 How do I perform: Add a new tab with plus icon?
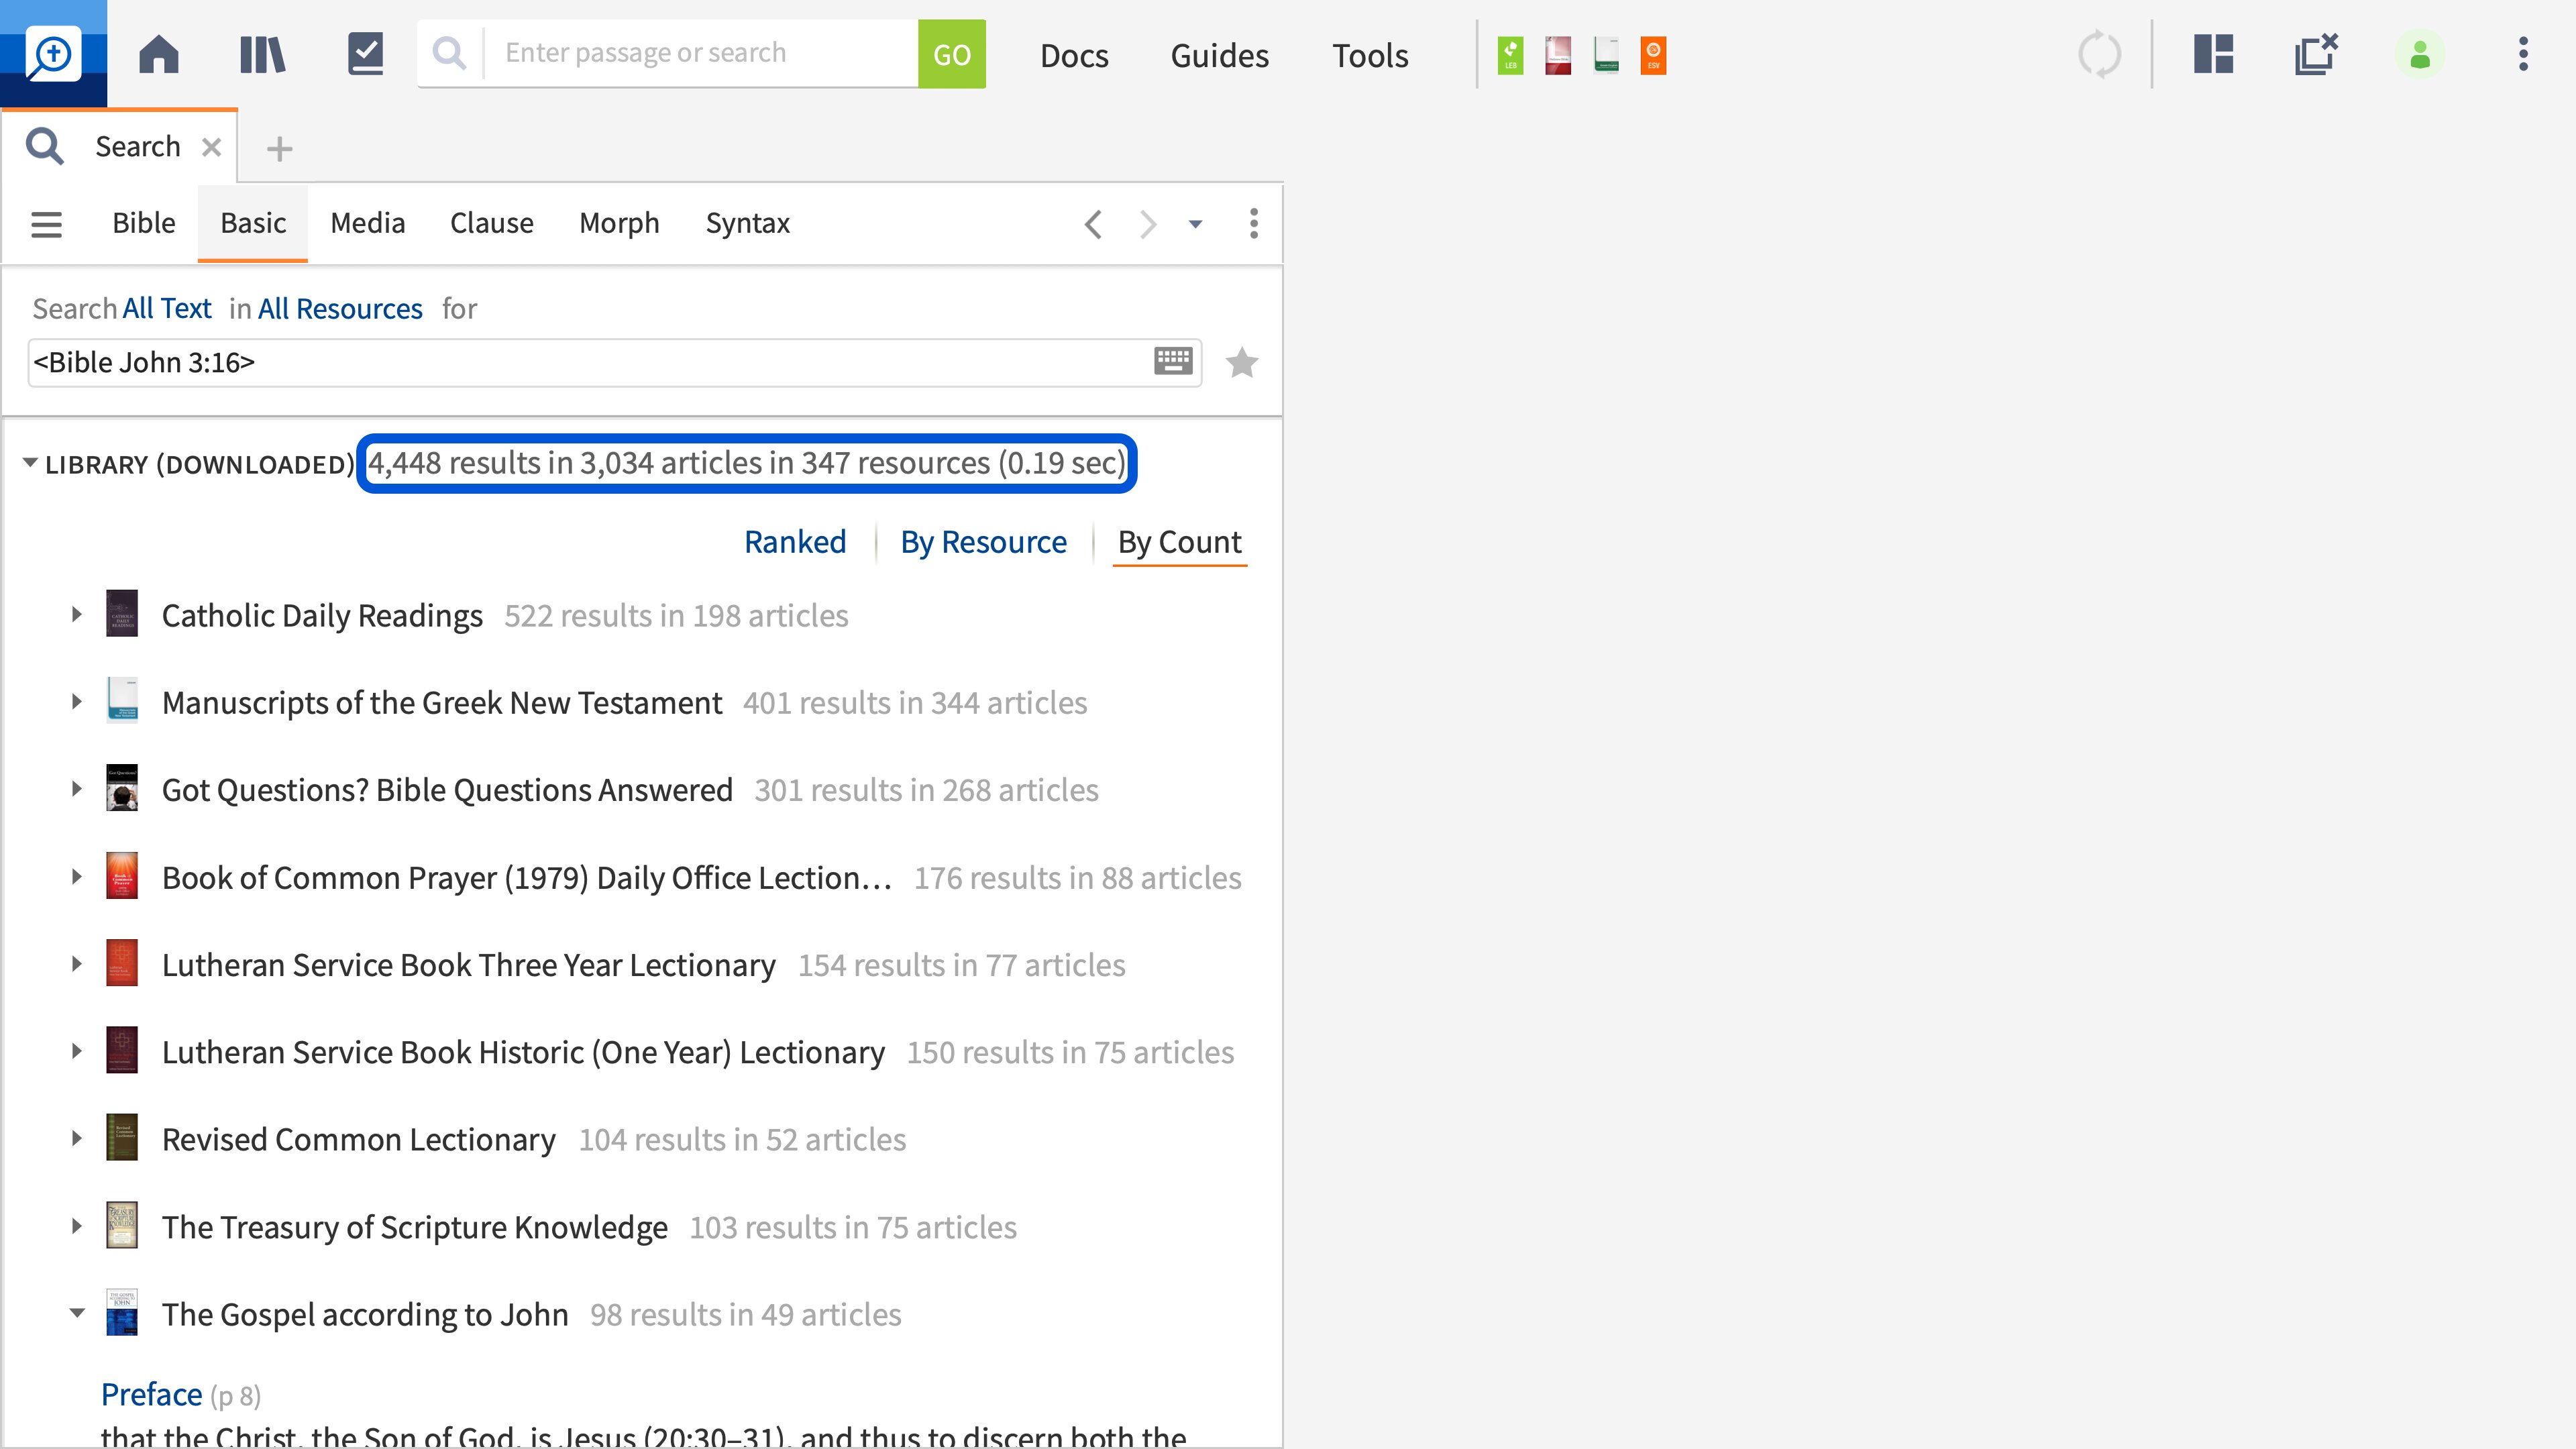[x=279, y=149]
